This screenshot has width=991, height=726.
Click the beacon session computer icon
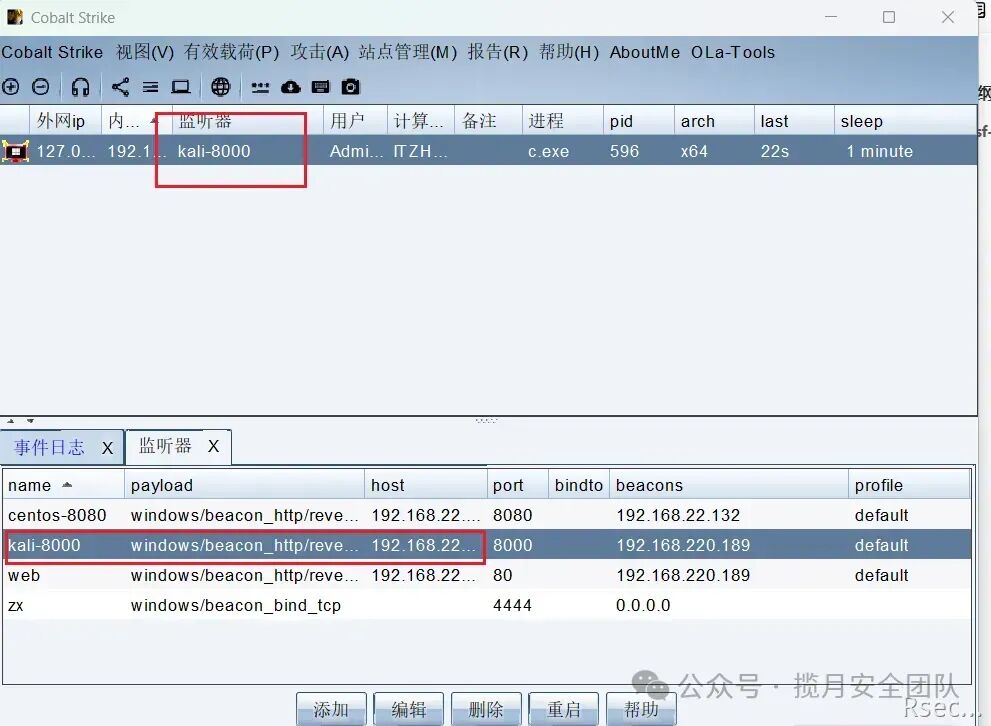point(15,151)
